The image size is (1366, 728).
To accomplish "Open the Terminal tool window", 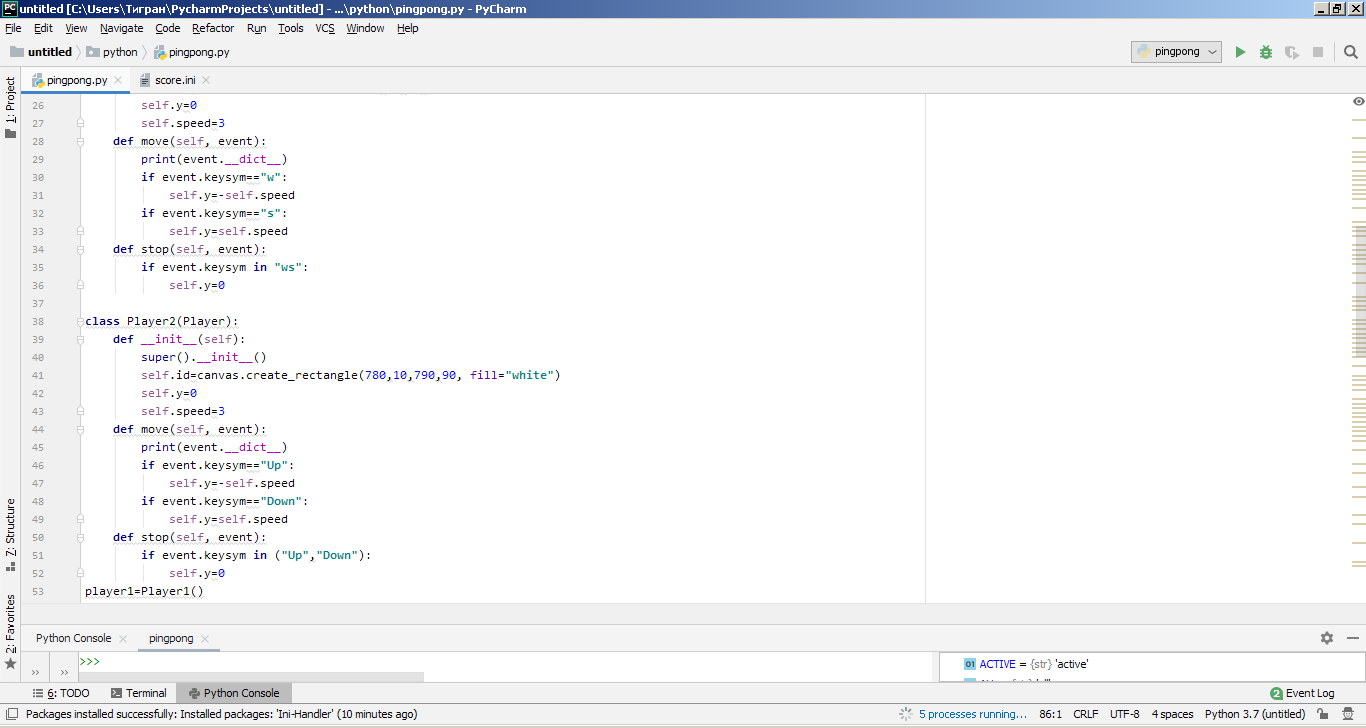I will 138,693.
